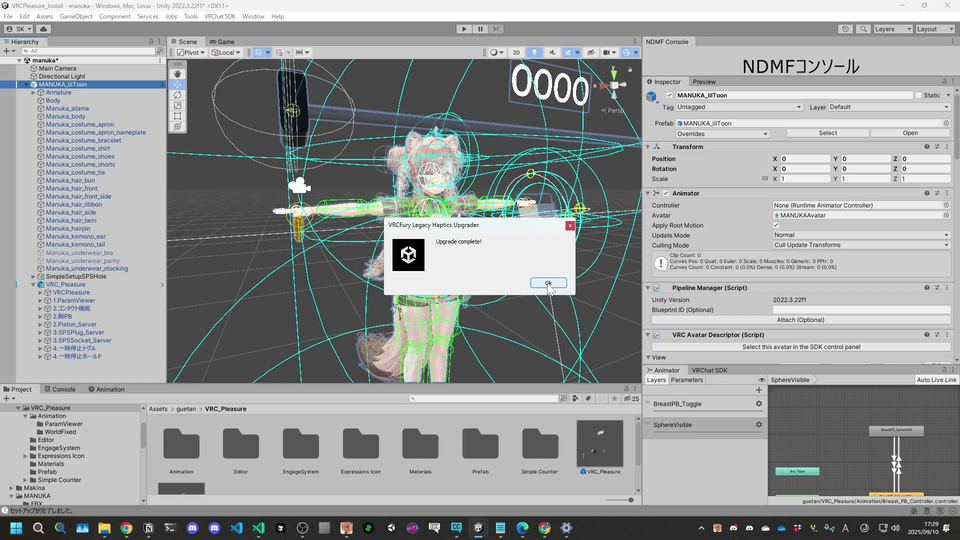The image size is (960, 540).
Task: Open Discord from the Windows taskbar
Action: pos(192,528)
